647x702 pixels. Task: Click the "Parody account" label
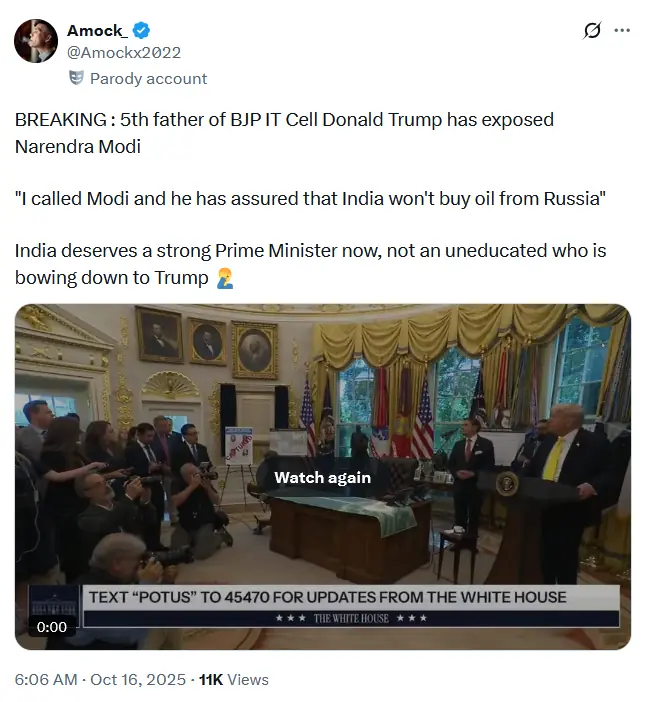[148, 78]
